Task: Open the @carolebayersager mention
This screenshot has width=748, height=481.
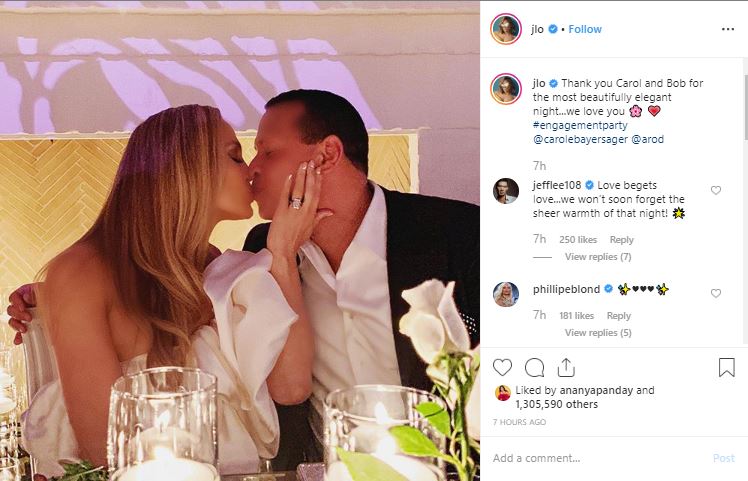Action: (x=581, y=139)
